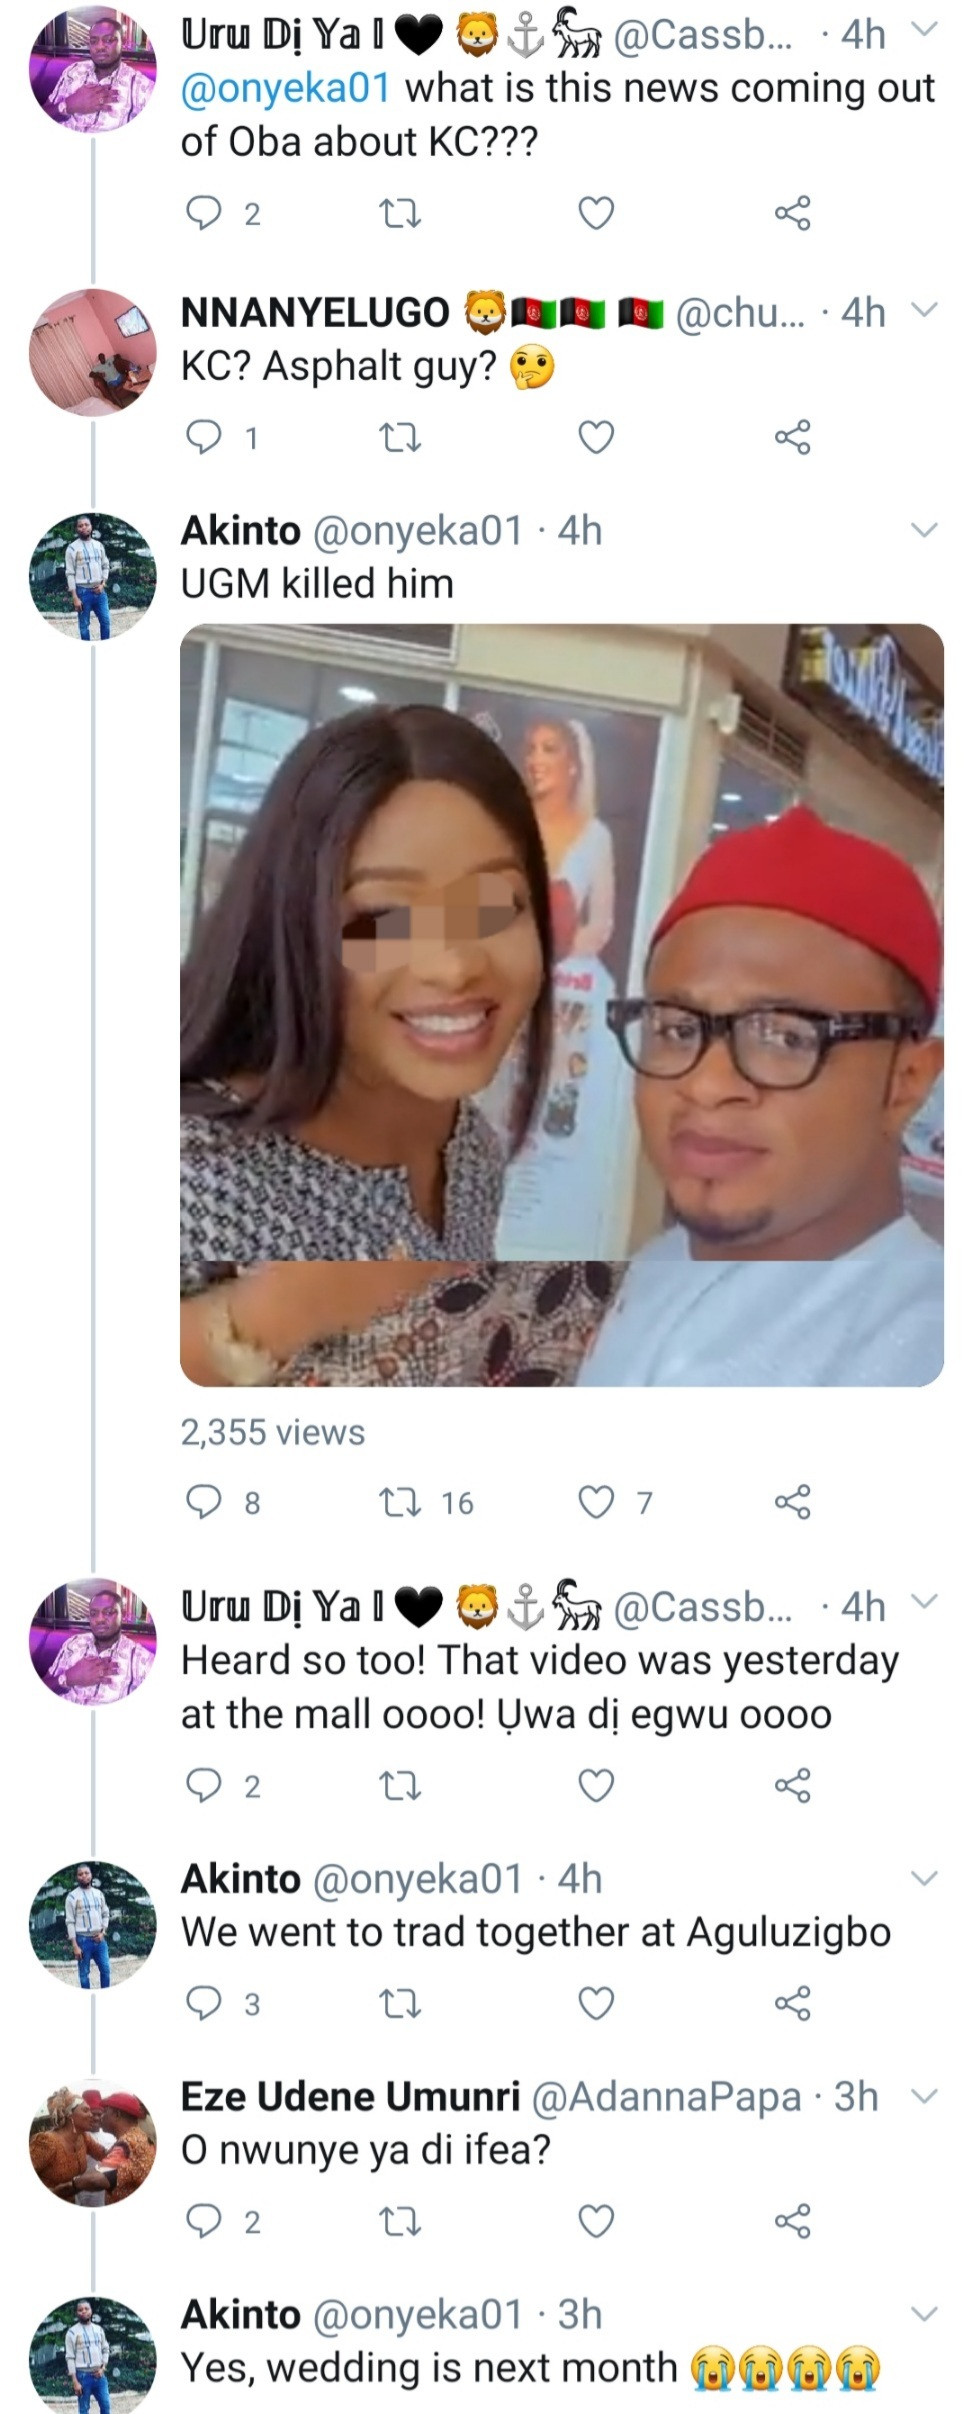Open Akinto's profile name on wedding tweet
Viewport: 972px width, 2414px height.
coord(240,2315)
